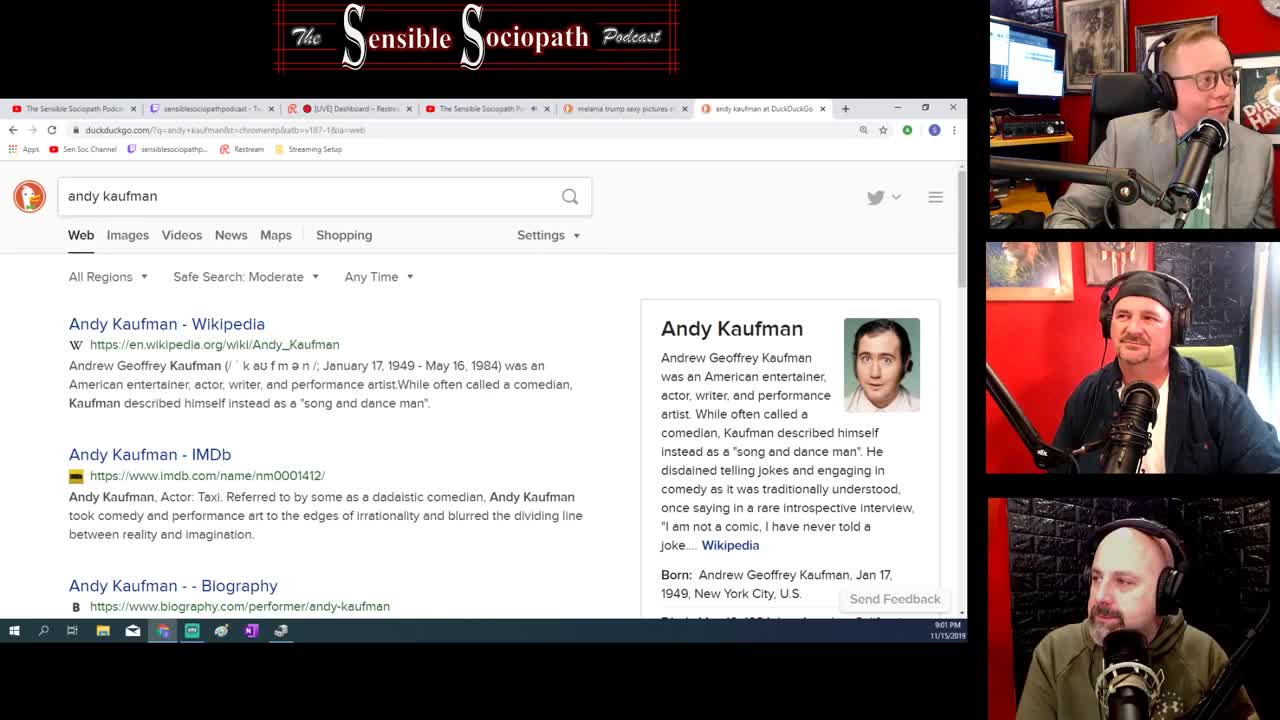The width and height of the screenshot is (1280, 720).
Task: Click Andy Kaufman portrait thumbnail
Action: click(882, 365)
